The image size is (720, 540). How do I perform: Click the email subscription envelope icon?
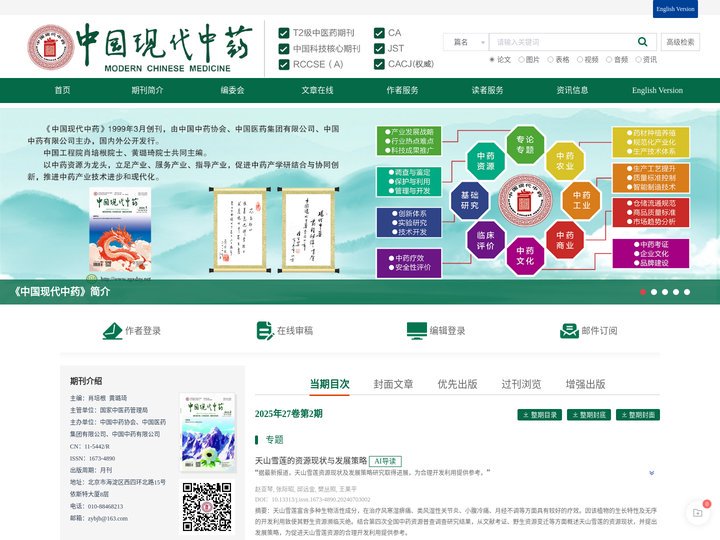pyautogui.click(x=569, y=331)
